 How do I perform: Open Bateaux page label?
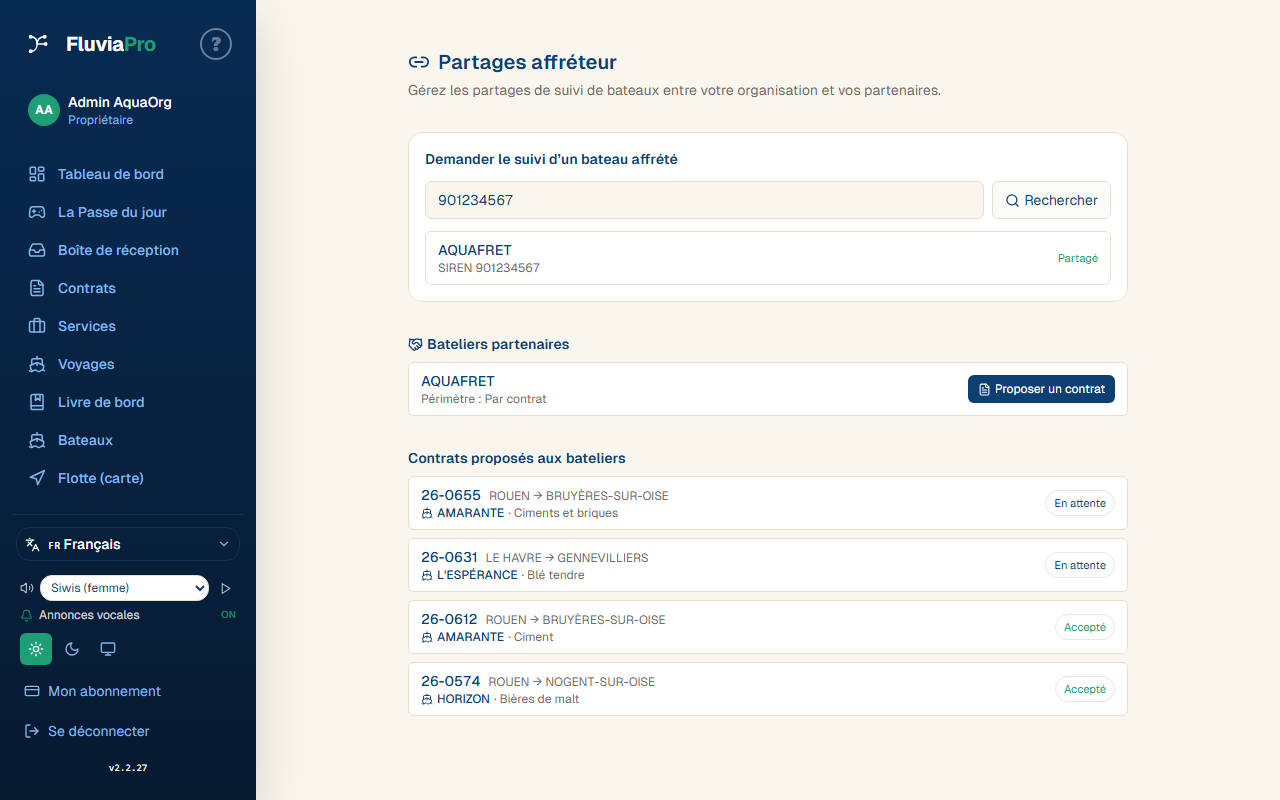[x=85, y=440]
